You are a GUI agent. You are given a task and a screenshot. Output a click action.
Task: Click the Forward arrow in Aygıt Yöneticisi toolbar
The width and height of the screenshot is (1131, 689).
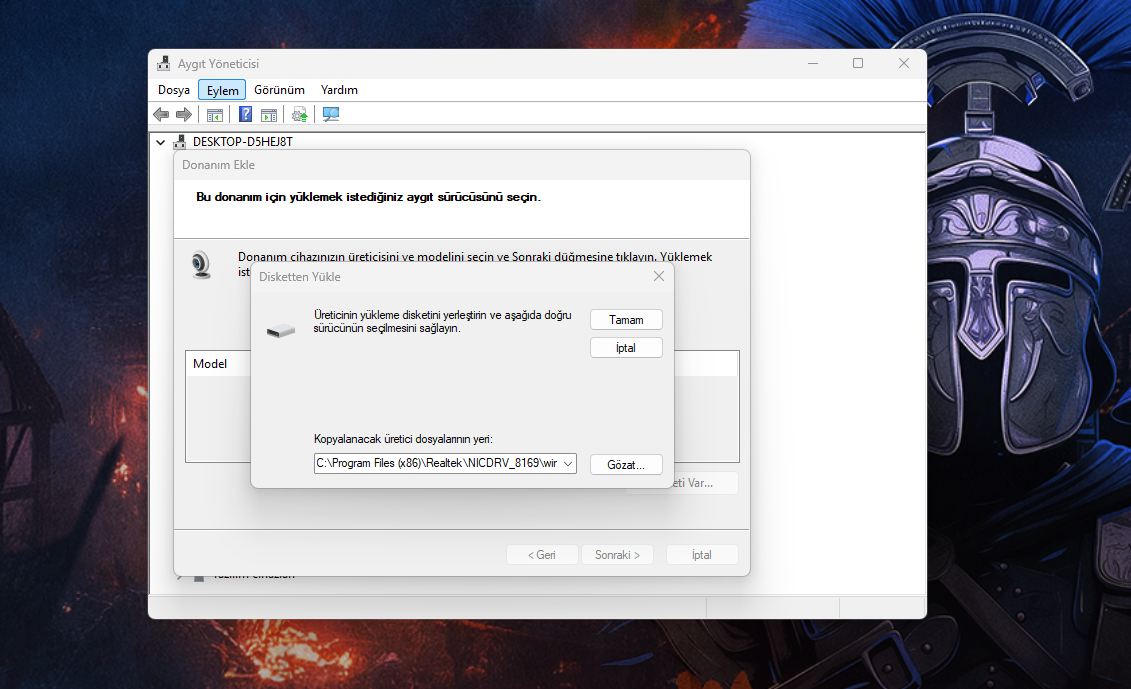coord(184,114)
